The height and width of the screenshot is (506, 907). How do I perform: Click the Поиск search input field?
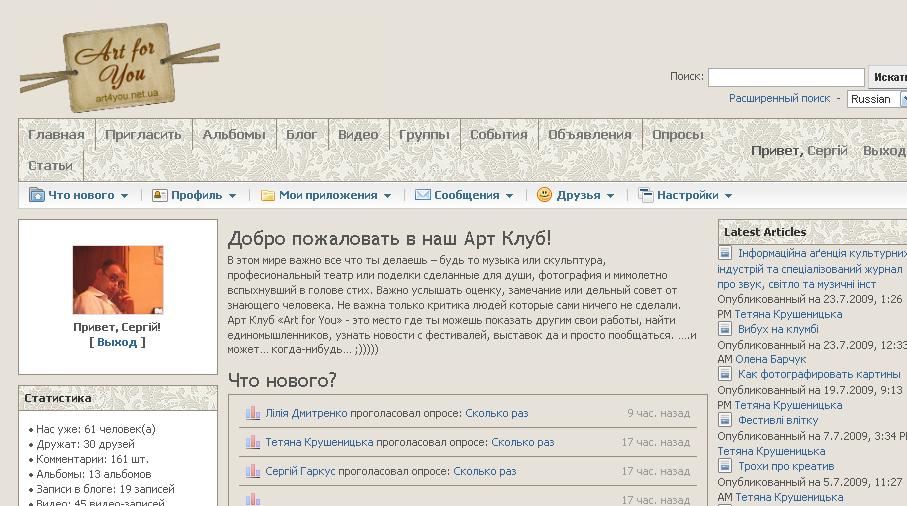[786, 77]
